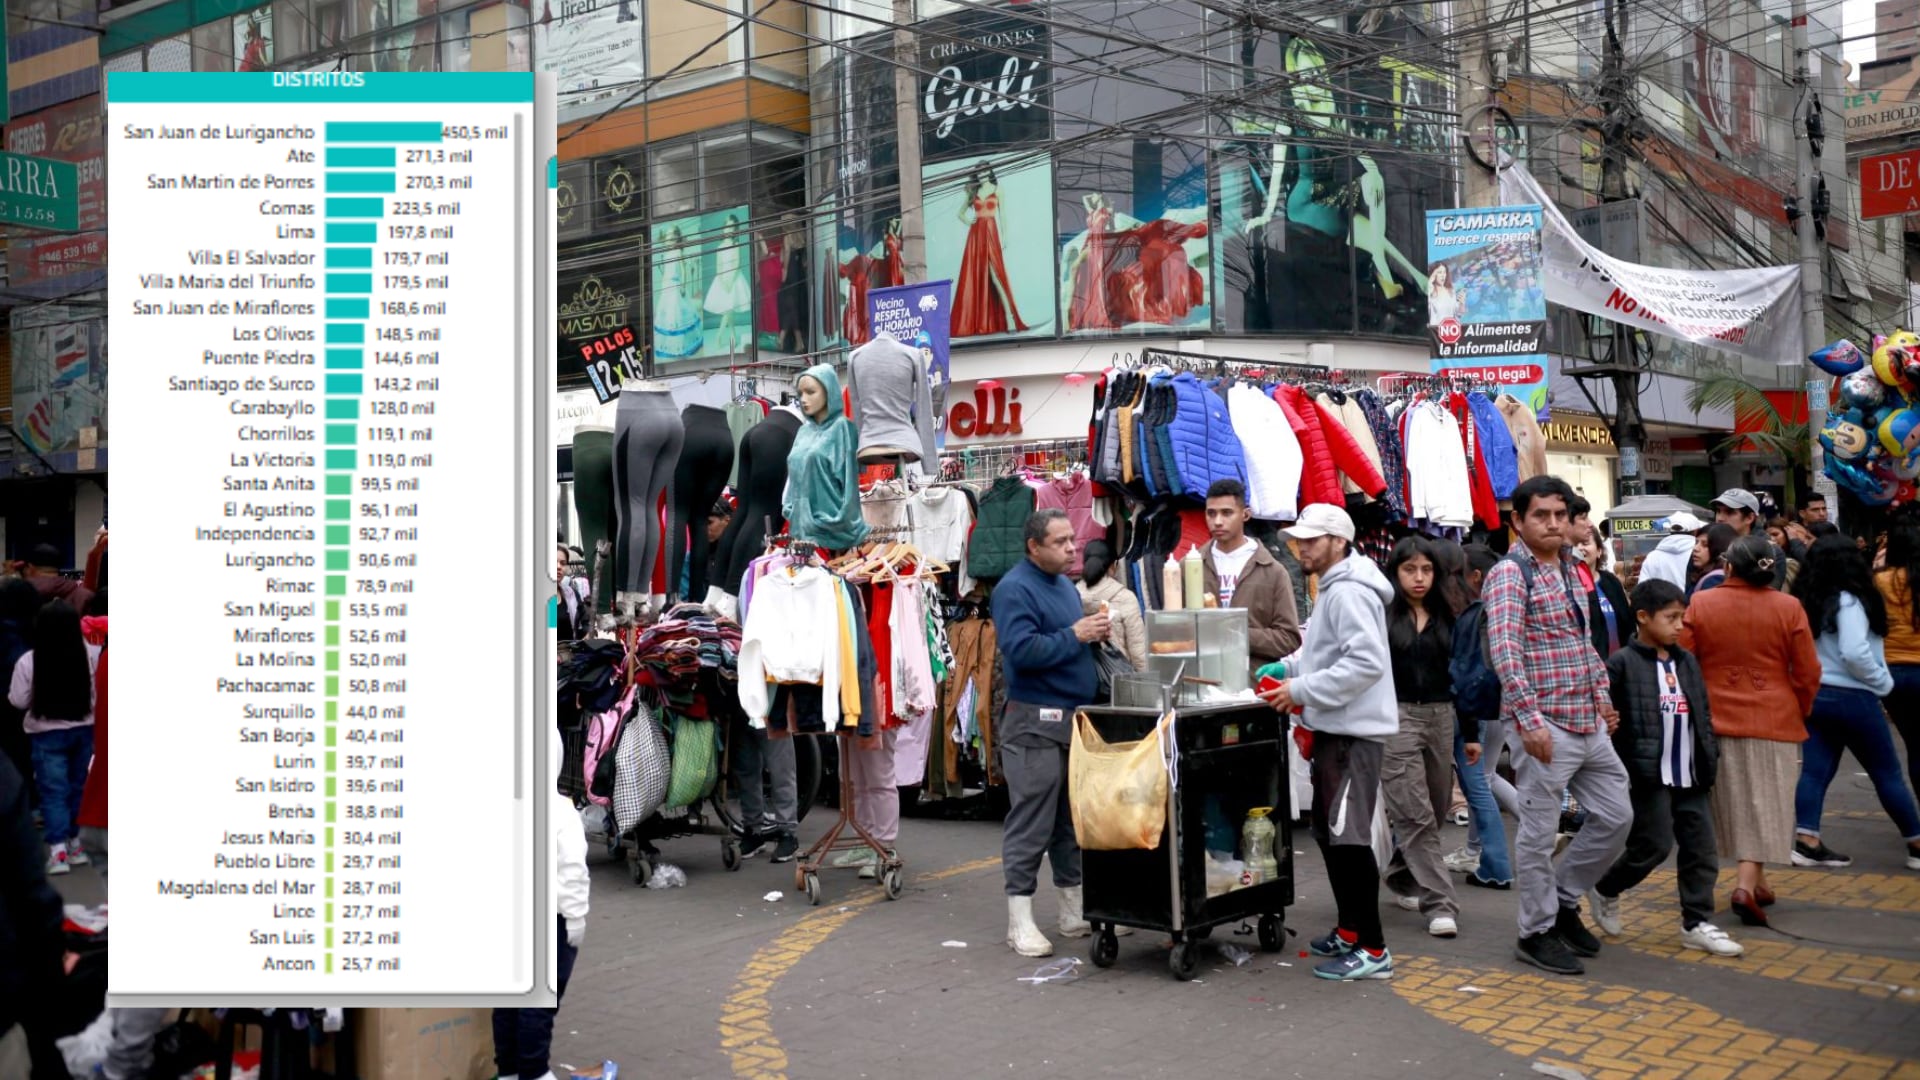Click the '50,8 mil' value
This screenshot has height=1080, width=1920.
tap(378, 686)
